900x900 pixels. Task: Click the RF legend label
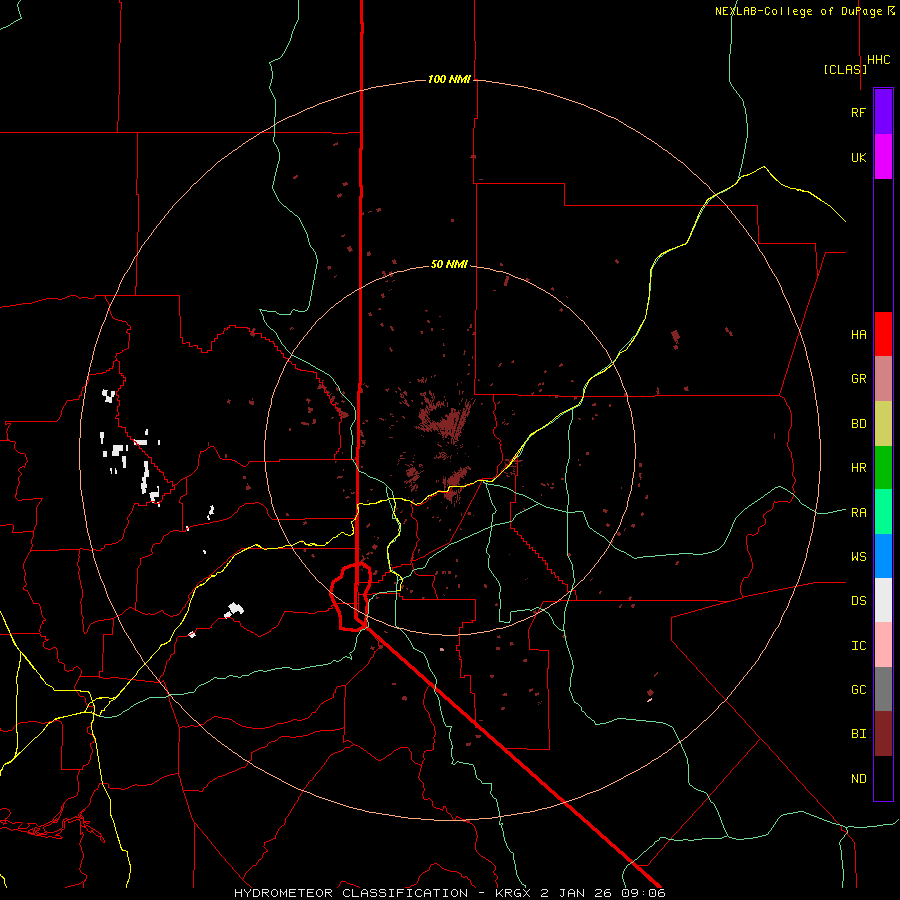pyautogui.click(x=859, y=112)
